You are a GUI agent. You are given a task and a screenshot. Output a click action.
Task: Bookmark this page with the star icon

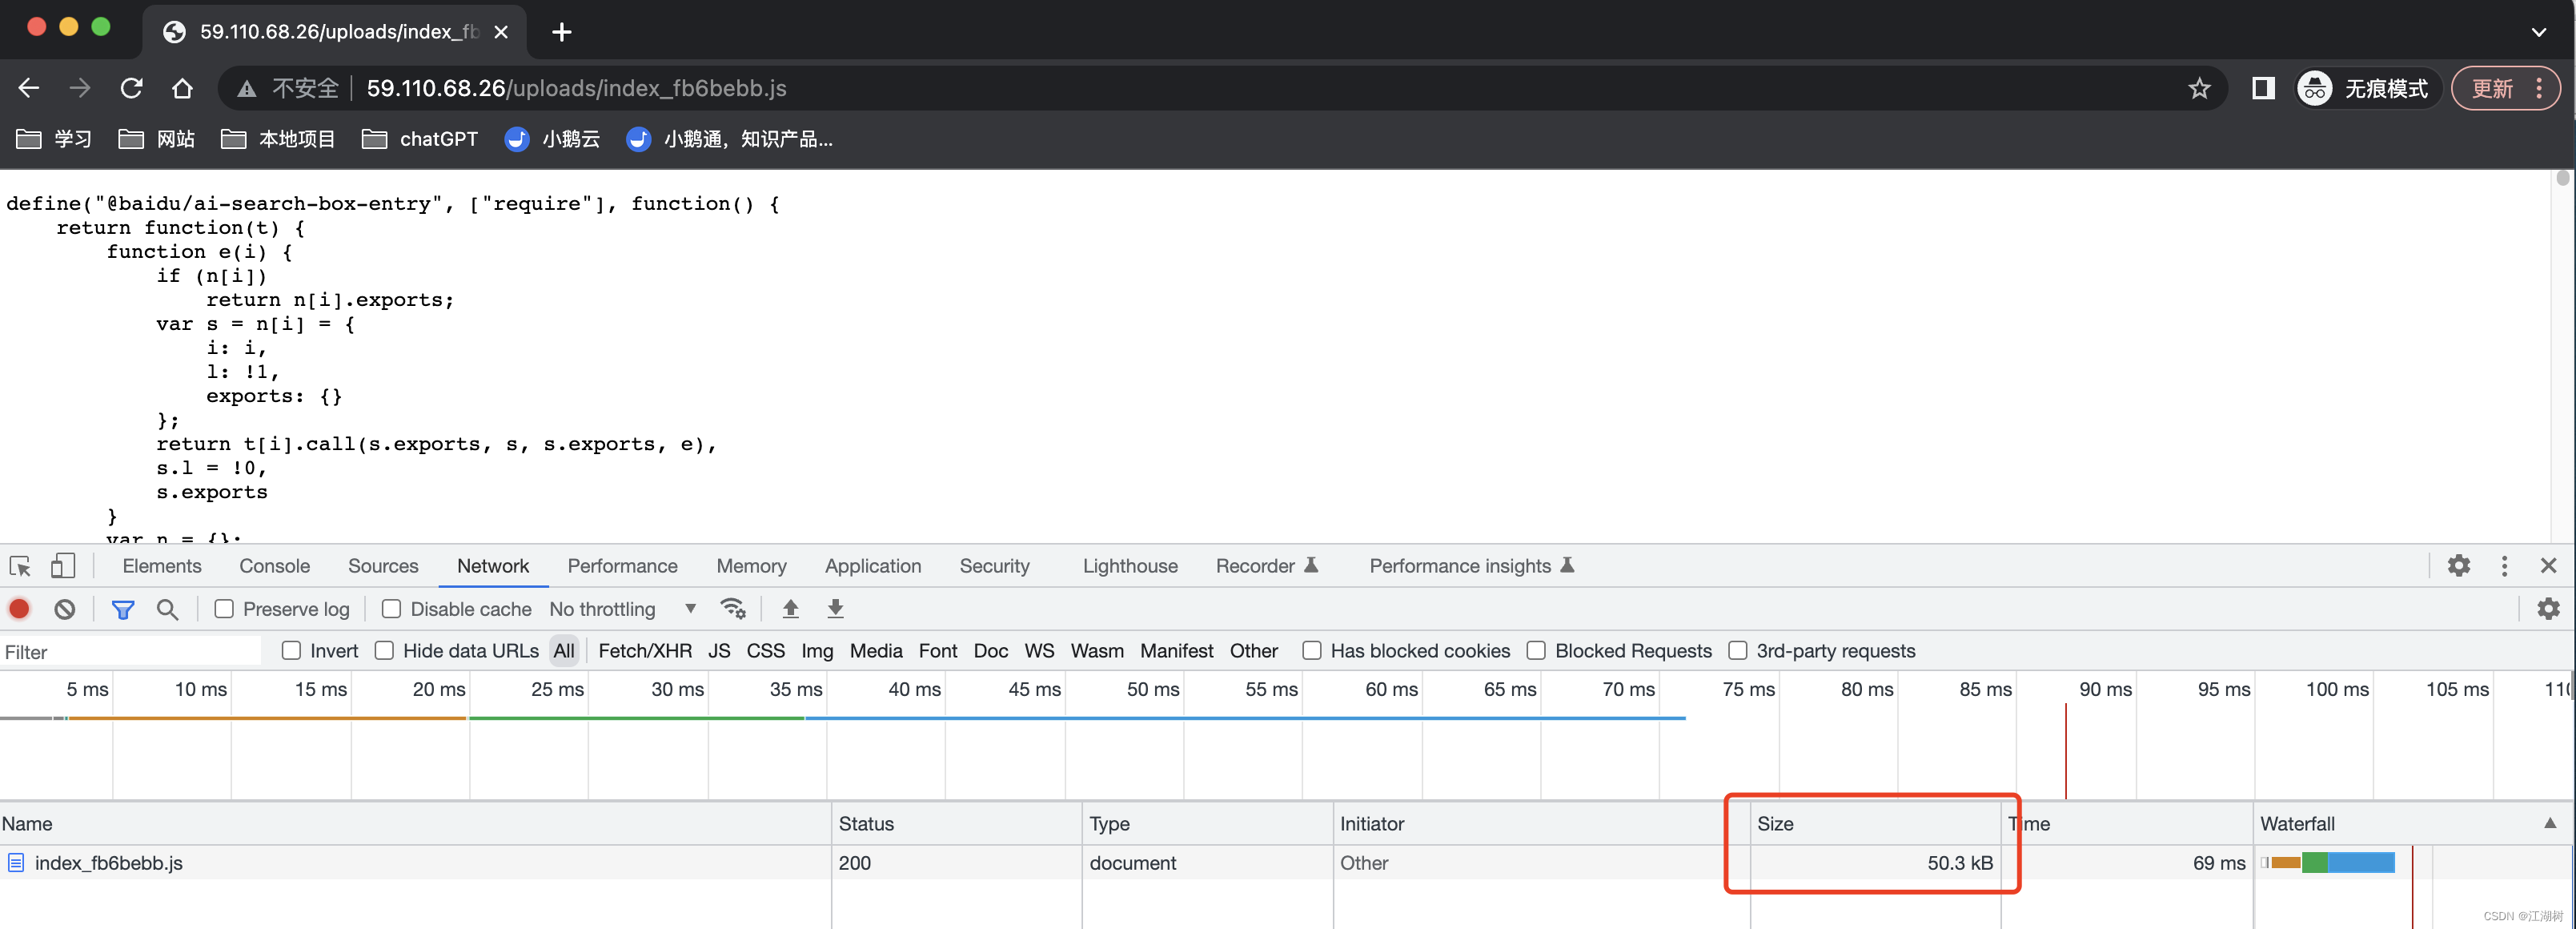2199,88
